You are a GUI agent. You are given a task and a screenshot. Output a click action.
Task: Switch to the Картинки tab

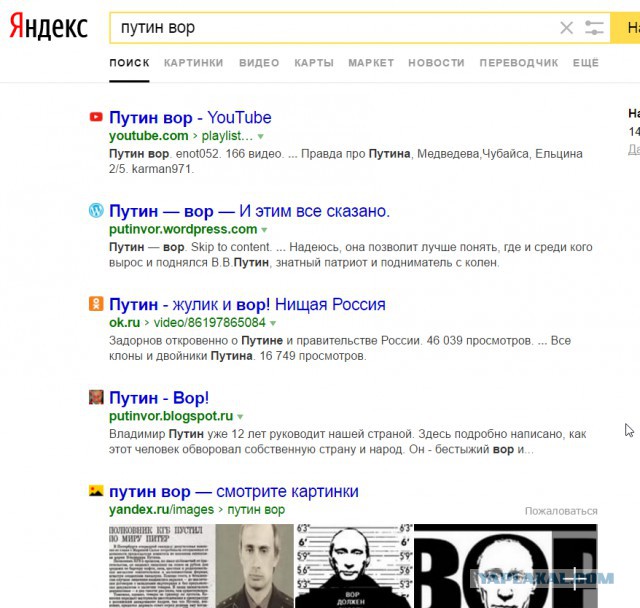(193, 63)
